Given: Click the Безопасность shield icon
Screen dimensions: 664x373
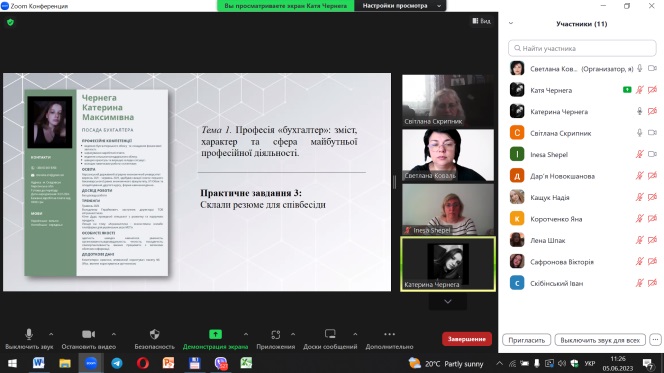Looking at the screenshot, I should pyautogui.click(x=155, y=334).
